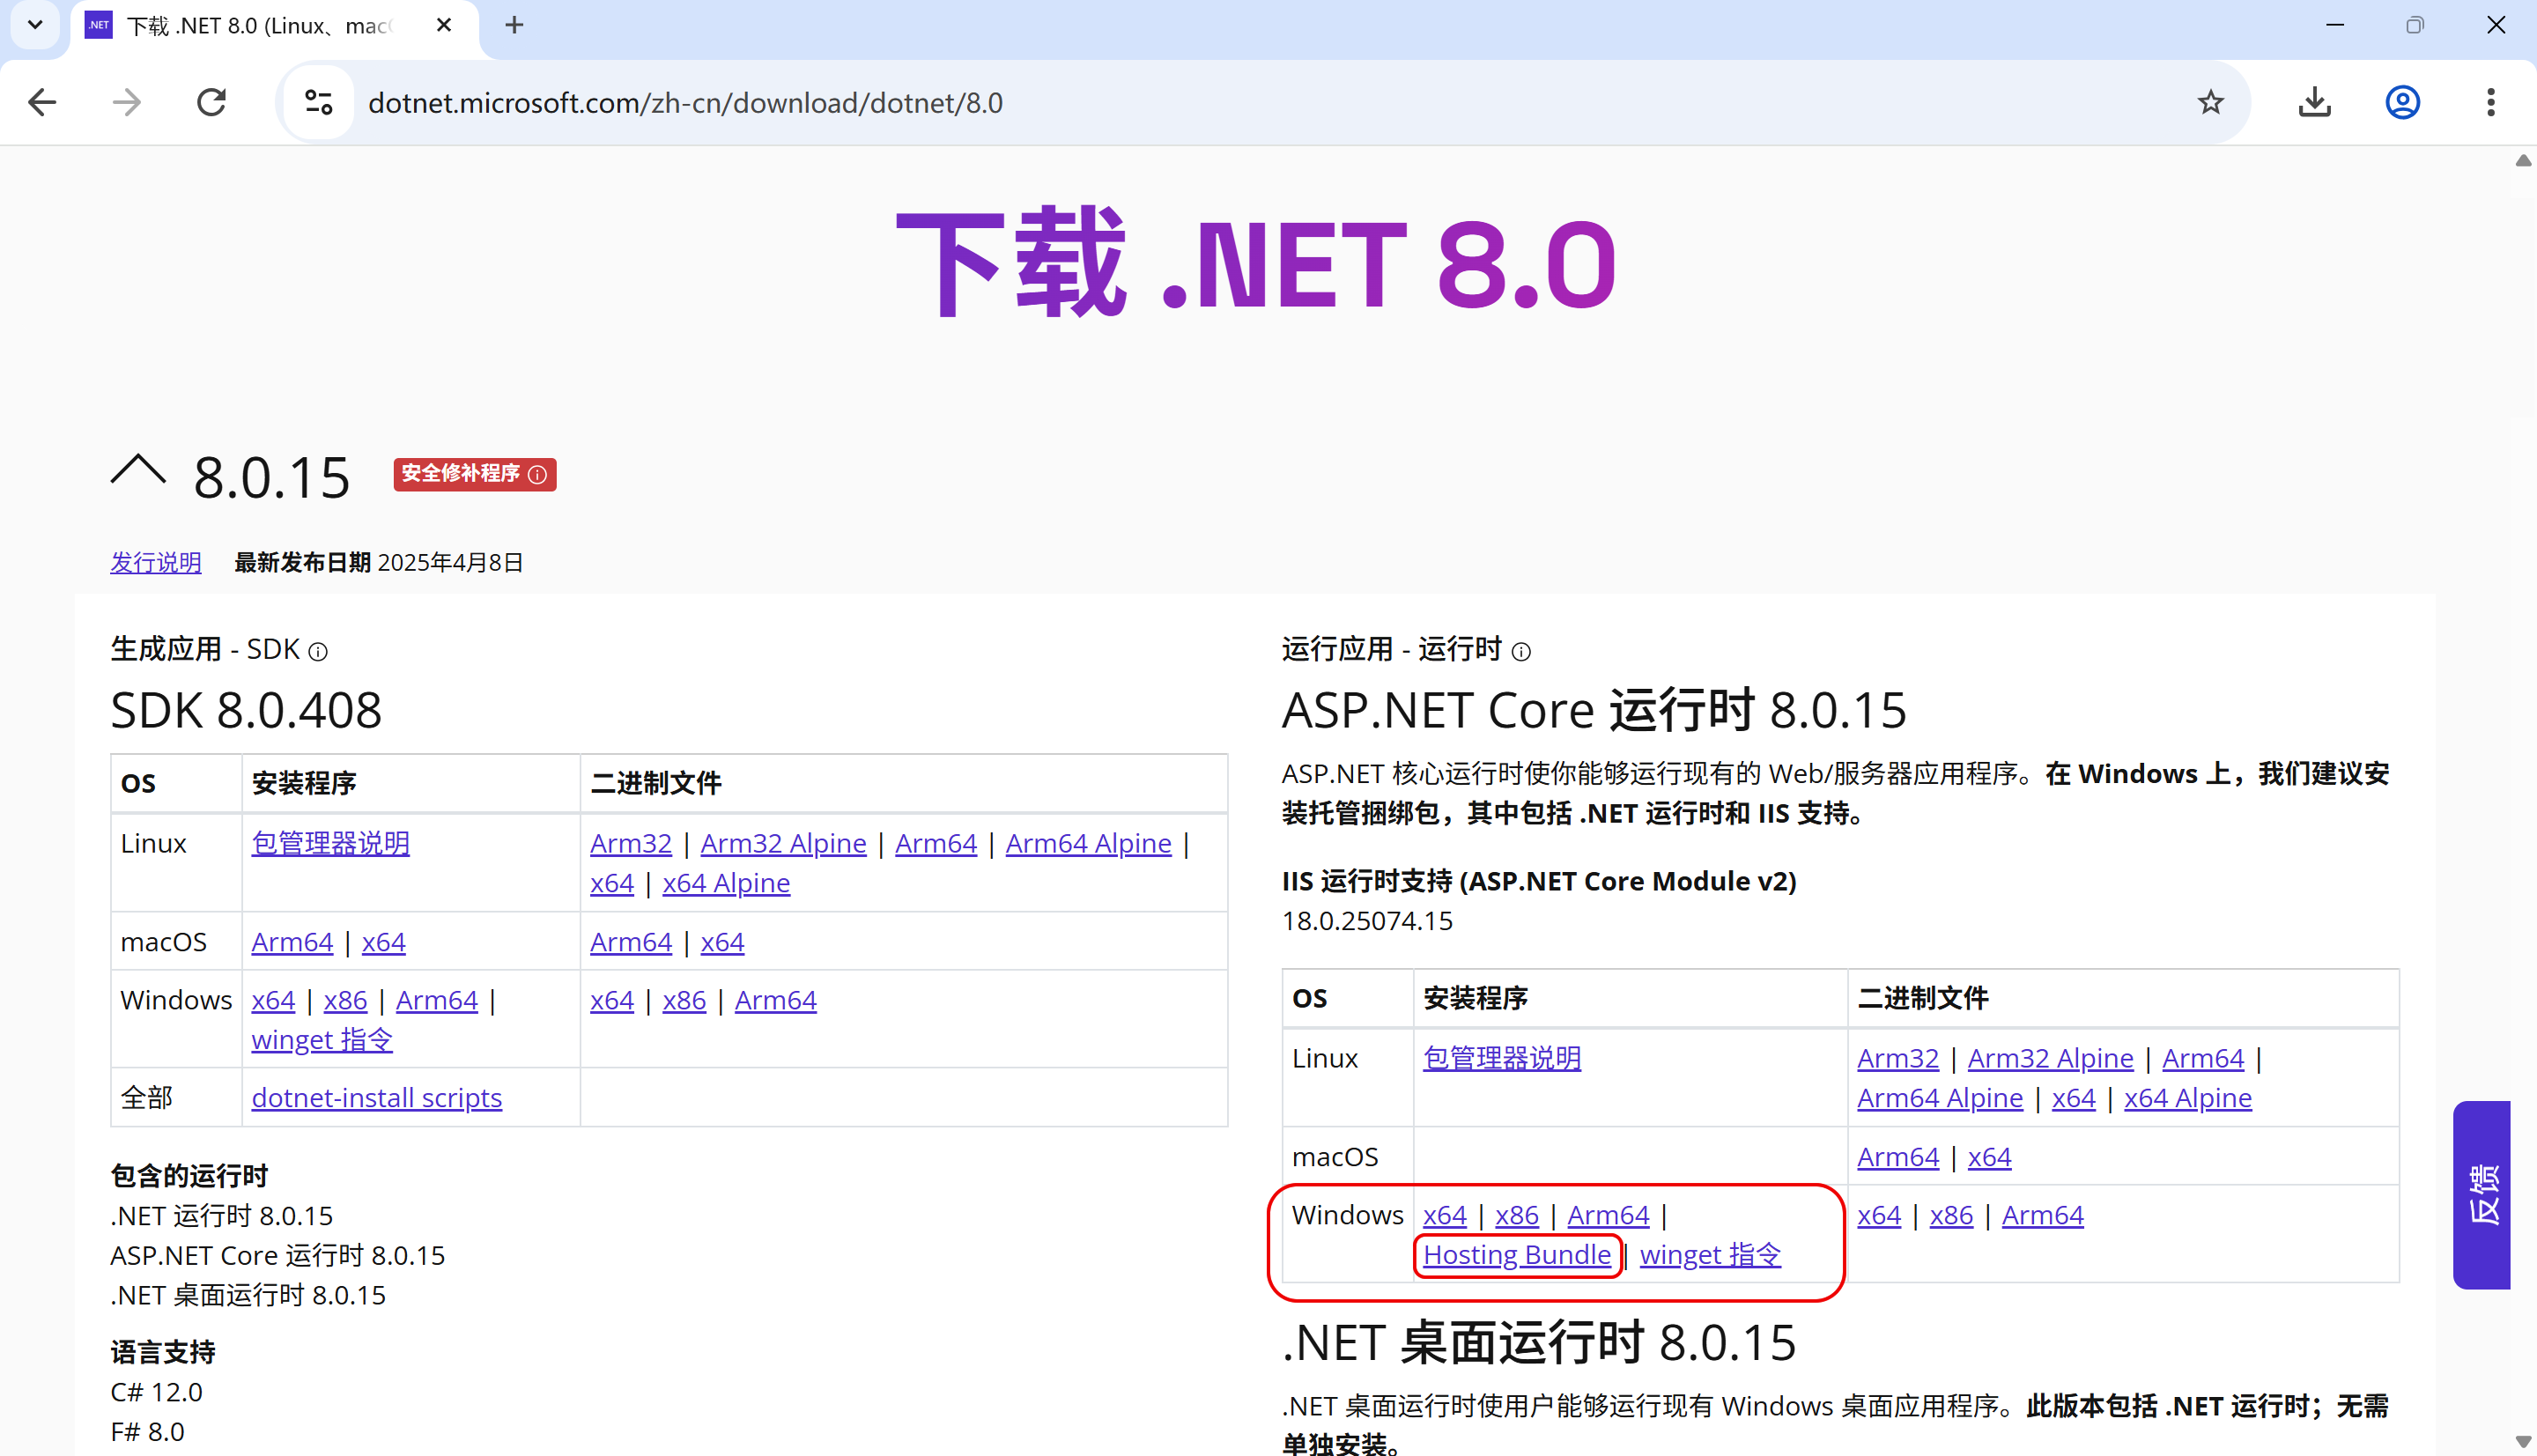
Task: Download SDK Linux x64 Alpine binary
Action: [x=726, y=883]
